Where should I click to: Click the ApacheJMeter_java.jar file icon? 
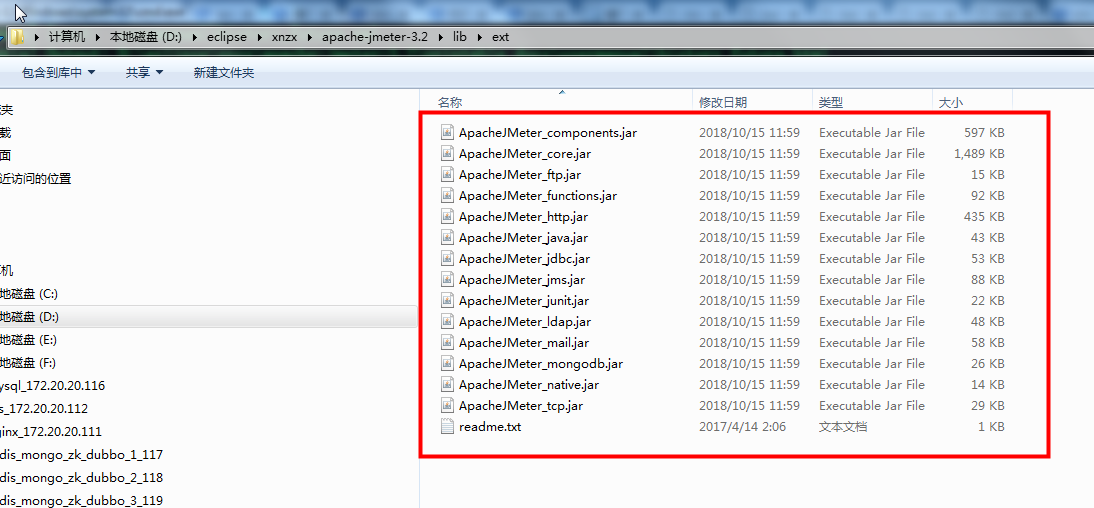point(447,238)
